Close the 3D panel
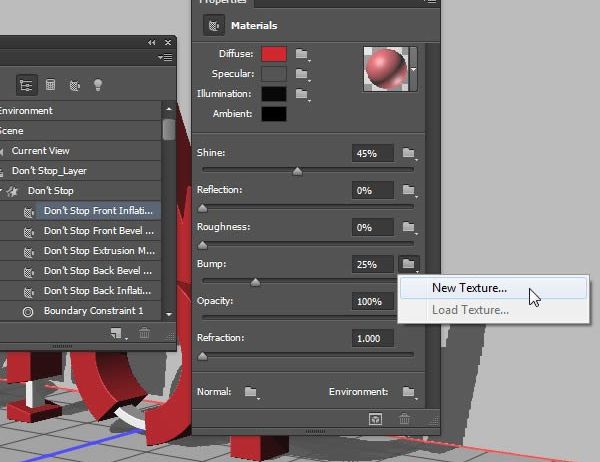The height and width of the screenshot is (462, 600). coord(168,42)
